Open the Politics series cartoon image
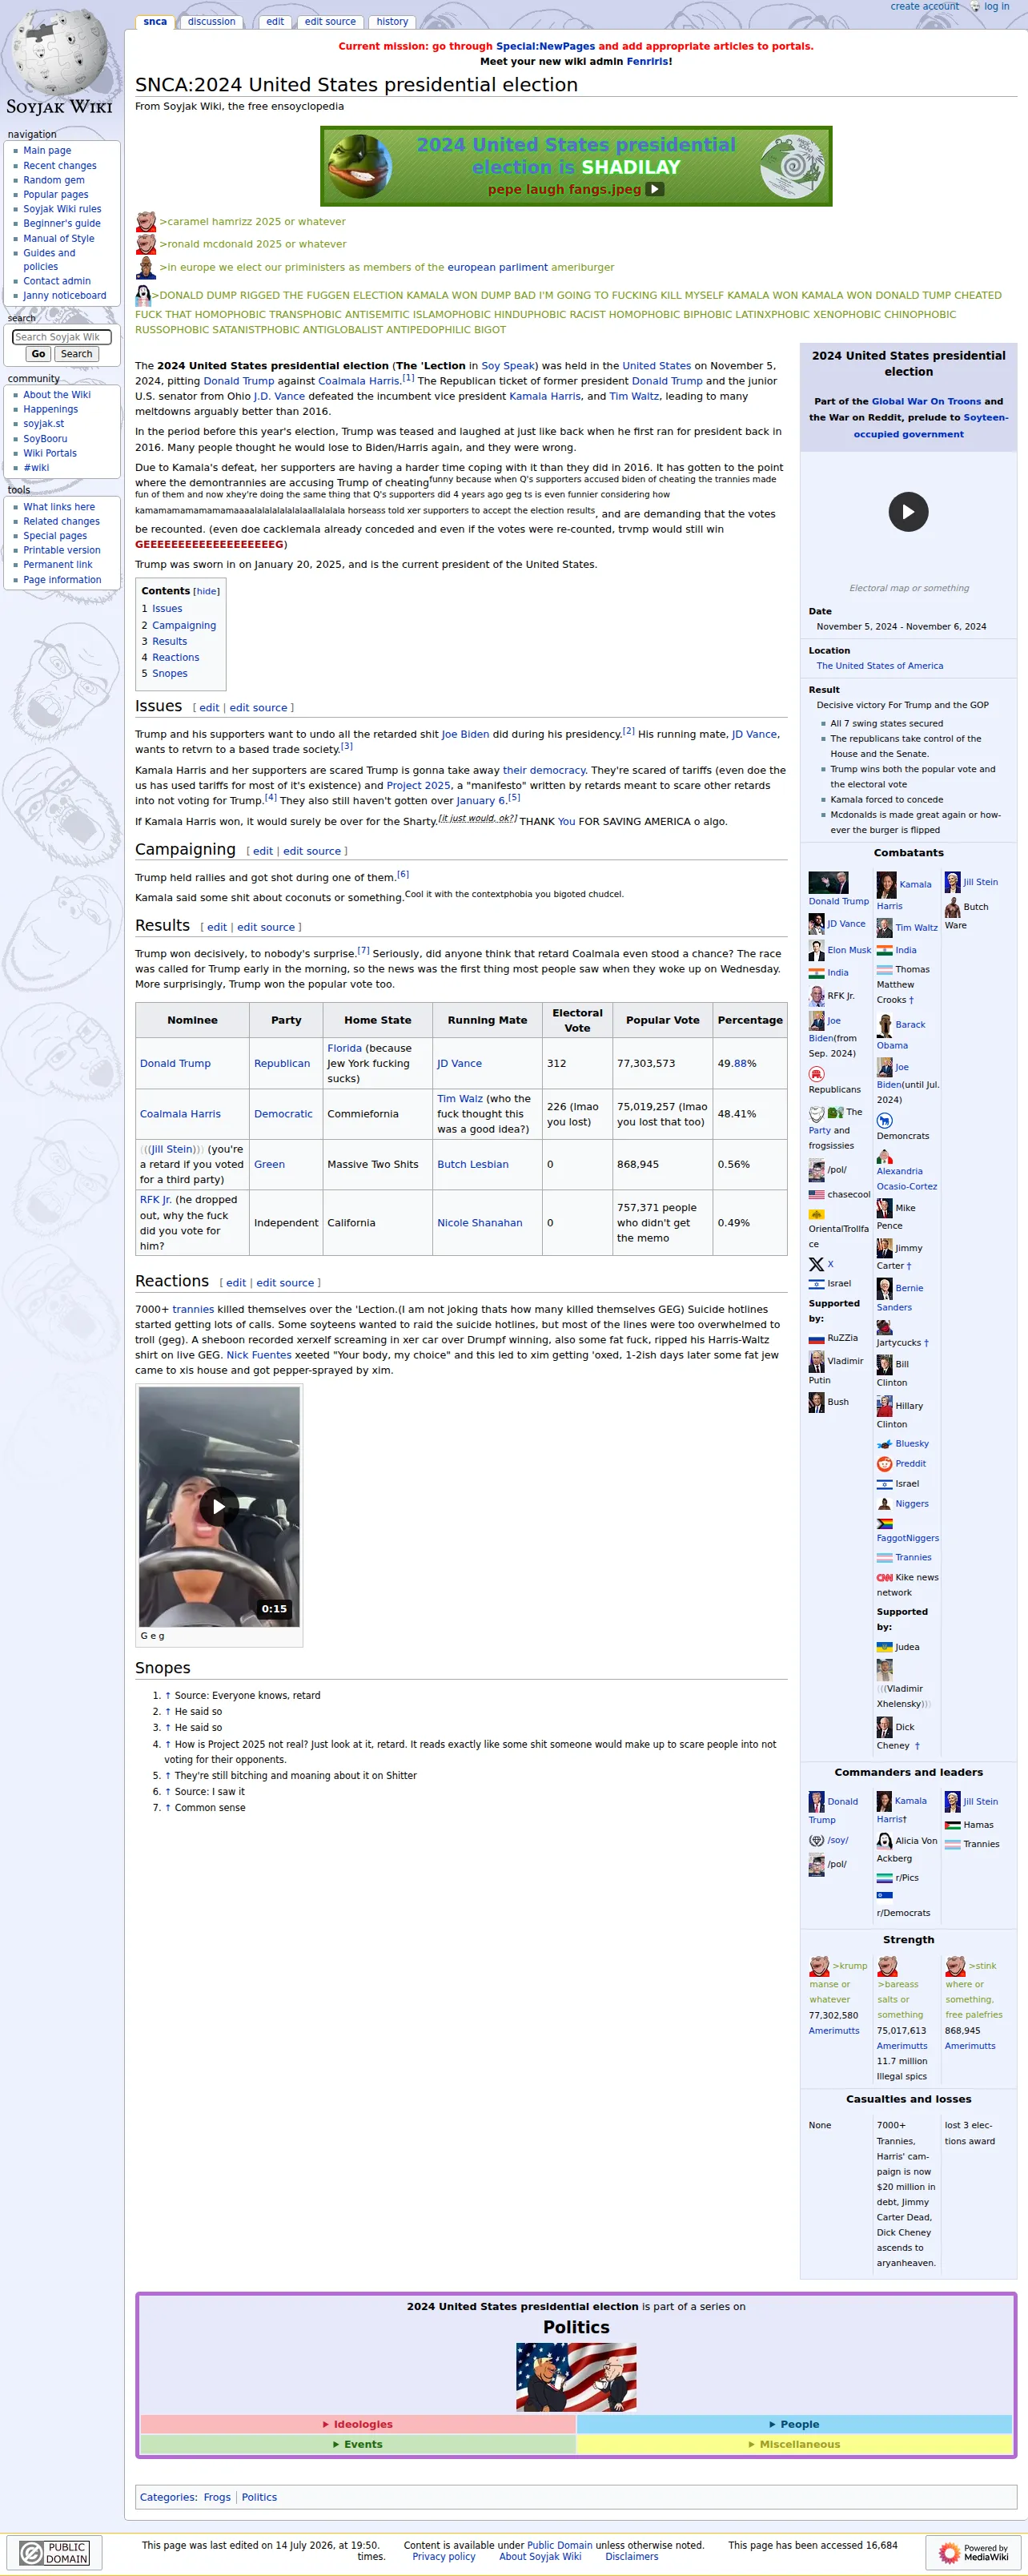Screen dimensions: 1028x2576 (576, 2377)
